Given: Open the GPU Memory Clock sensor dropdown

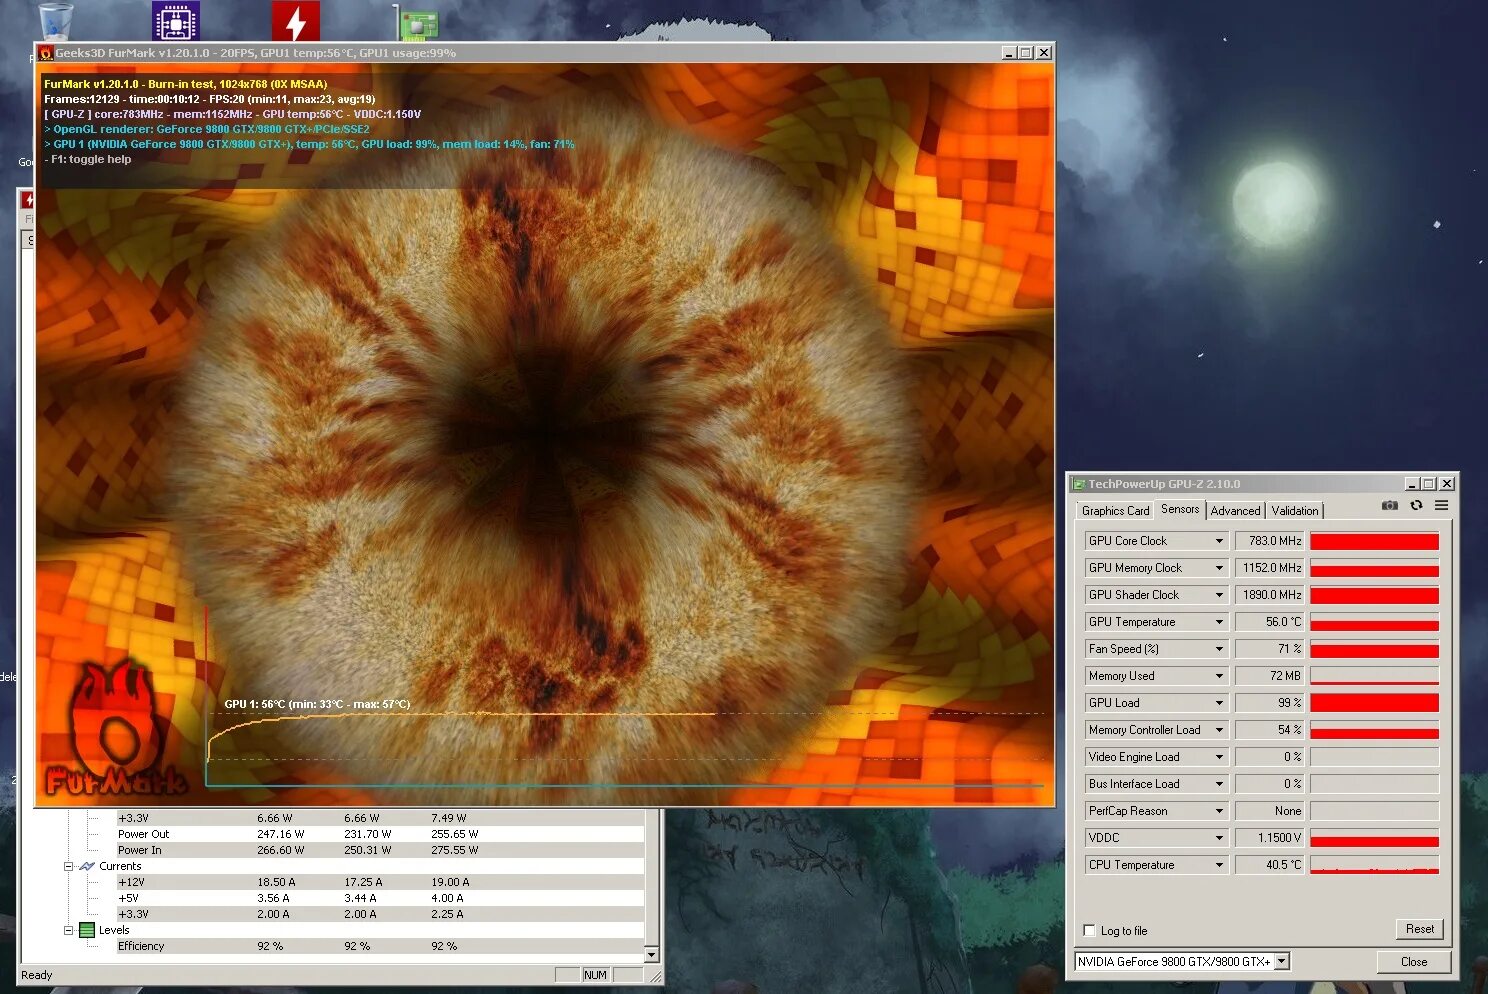Looking at the screenshot, I should [1219, 568].
